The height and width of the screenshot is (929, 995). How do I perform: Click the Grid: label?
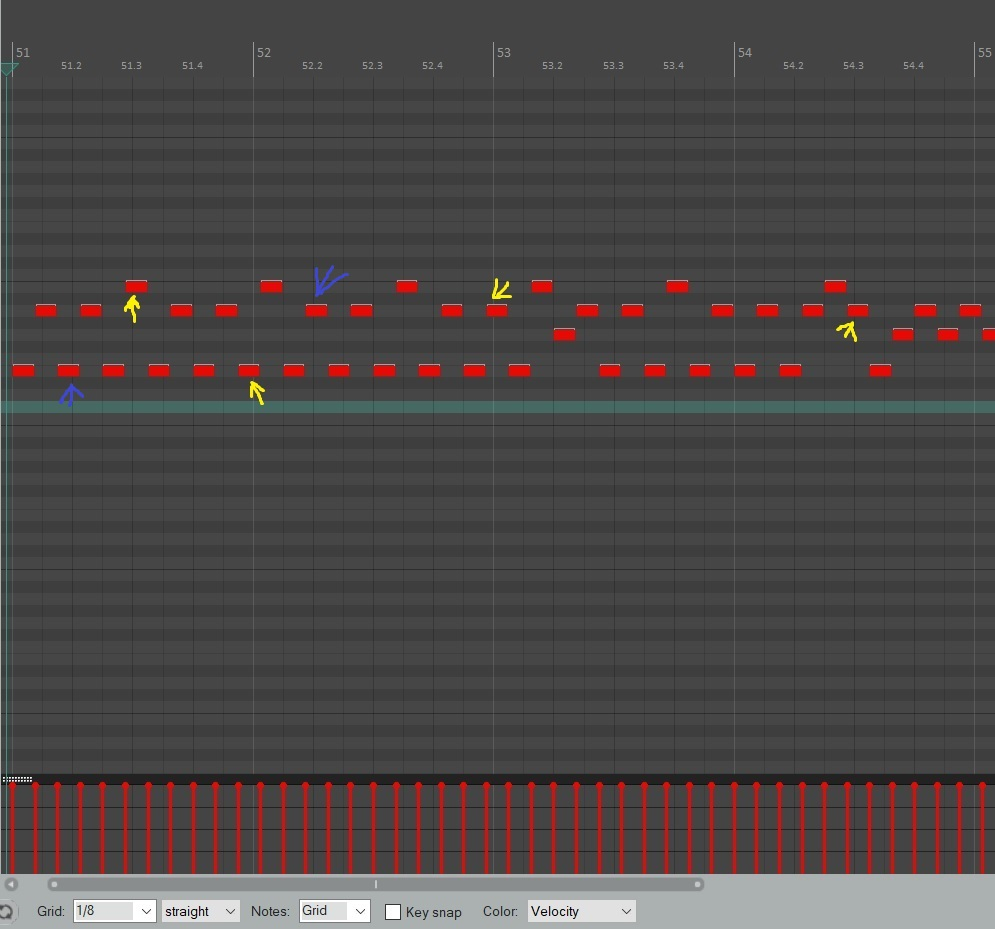pos(51,911)
